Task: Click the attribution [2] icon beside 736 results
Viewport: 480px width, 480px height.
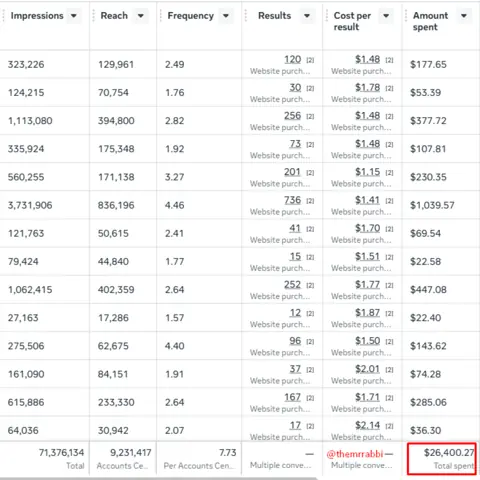Action: (x=310, y=201)
